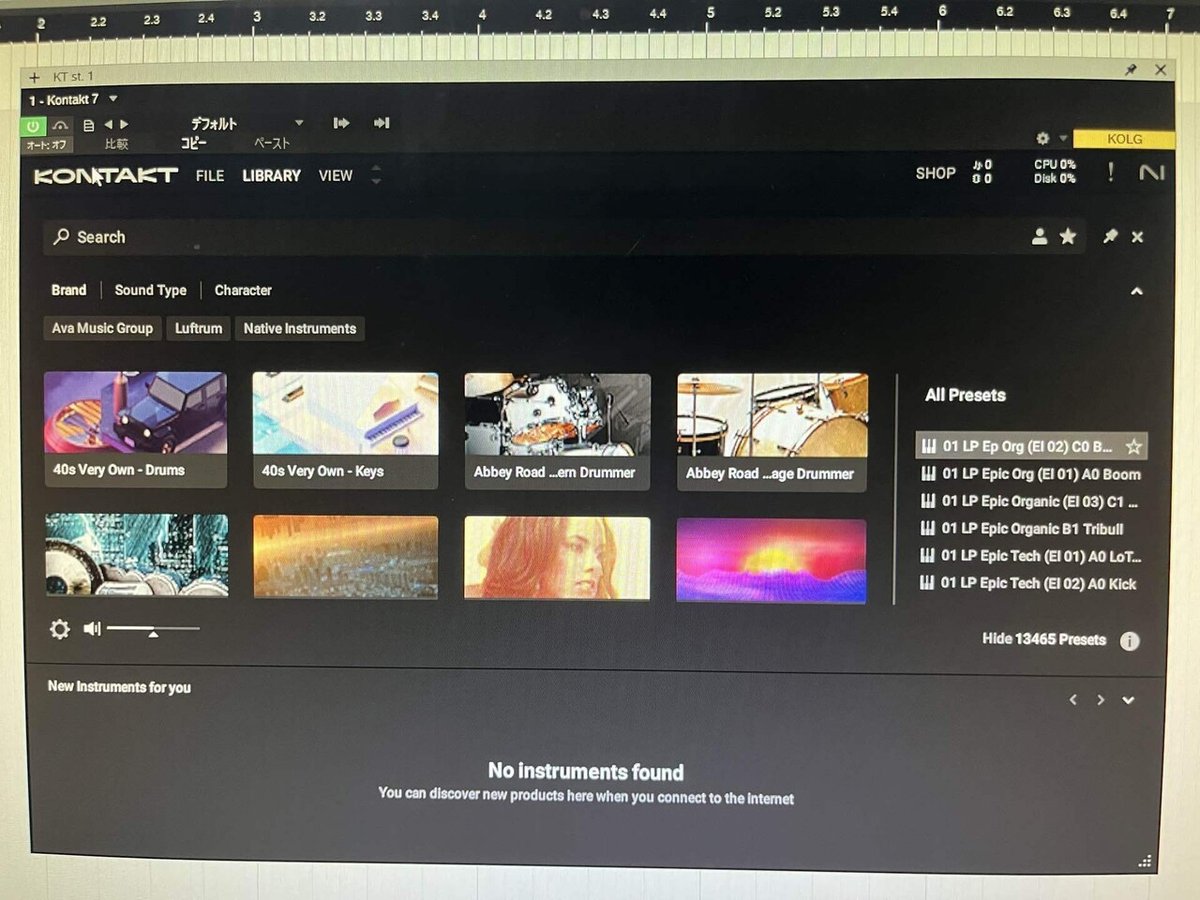Open 40s Very Own - Drums library

(x=135, y=430)
